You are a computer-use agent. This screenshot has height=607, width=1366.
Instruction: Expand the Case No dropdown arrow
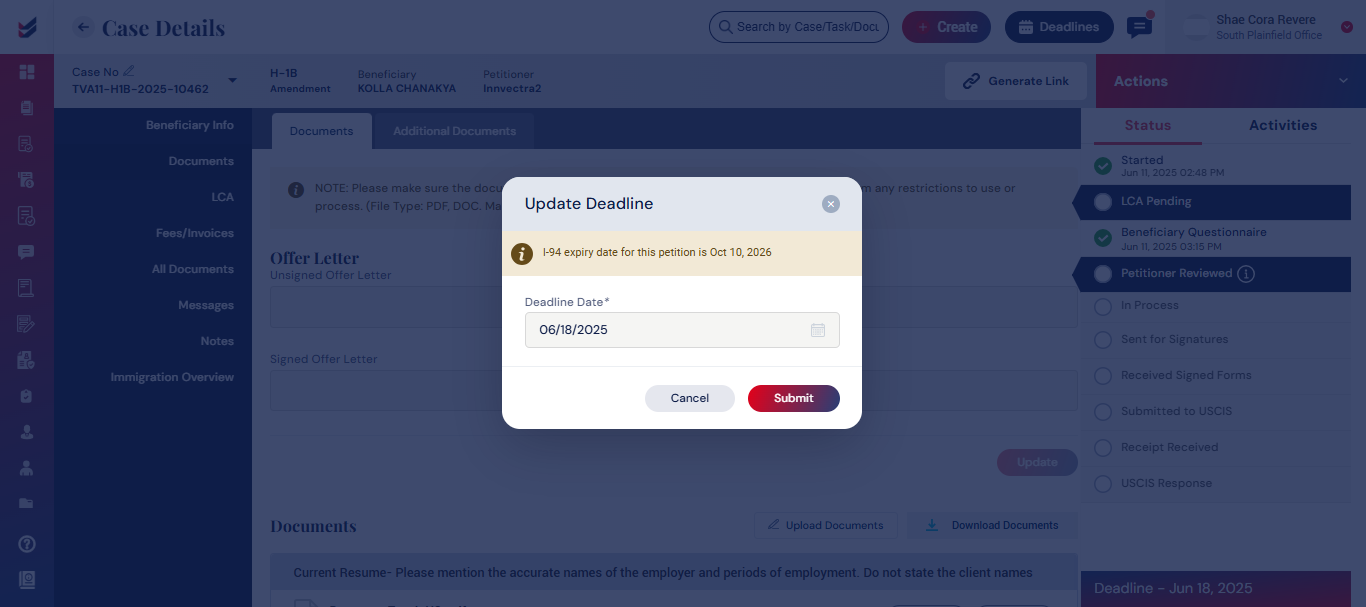coord(232,81)
